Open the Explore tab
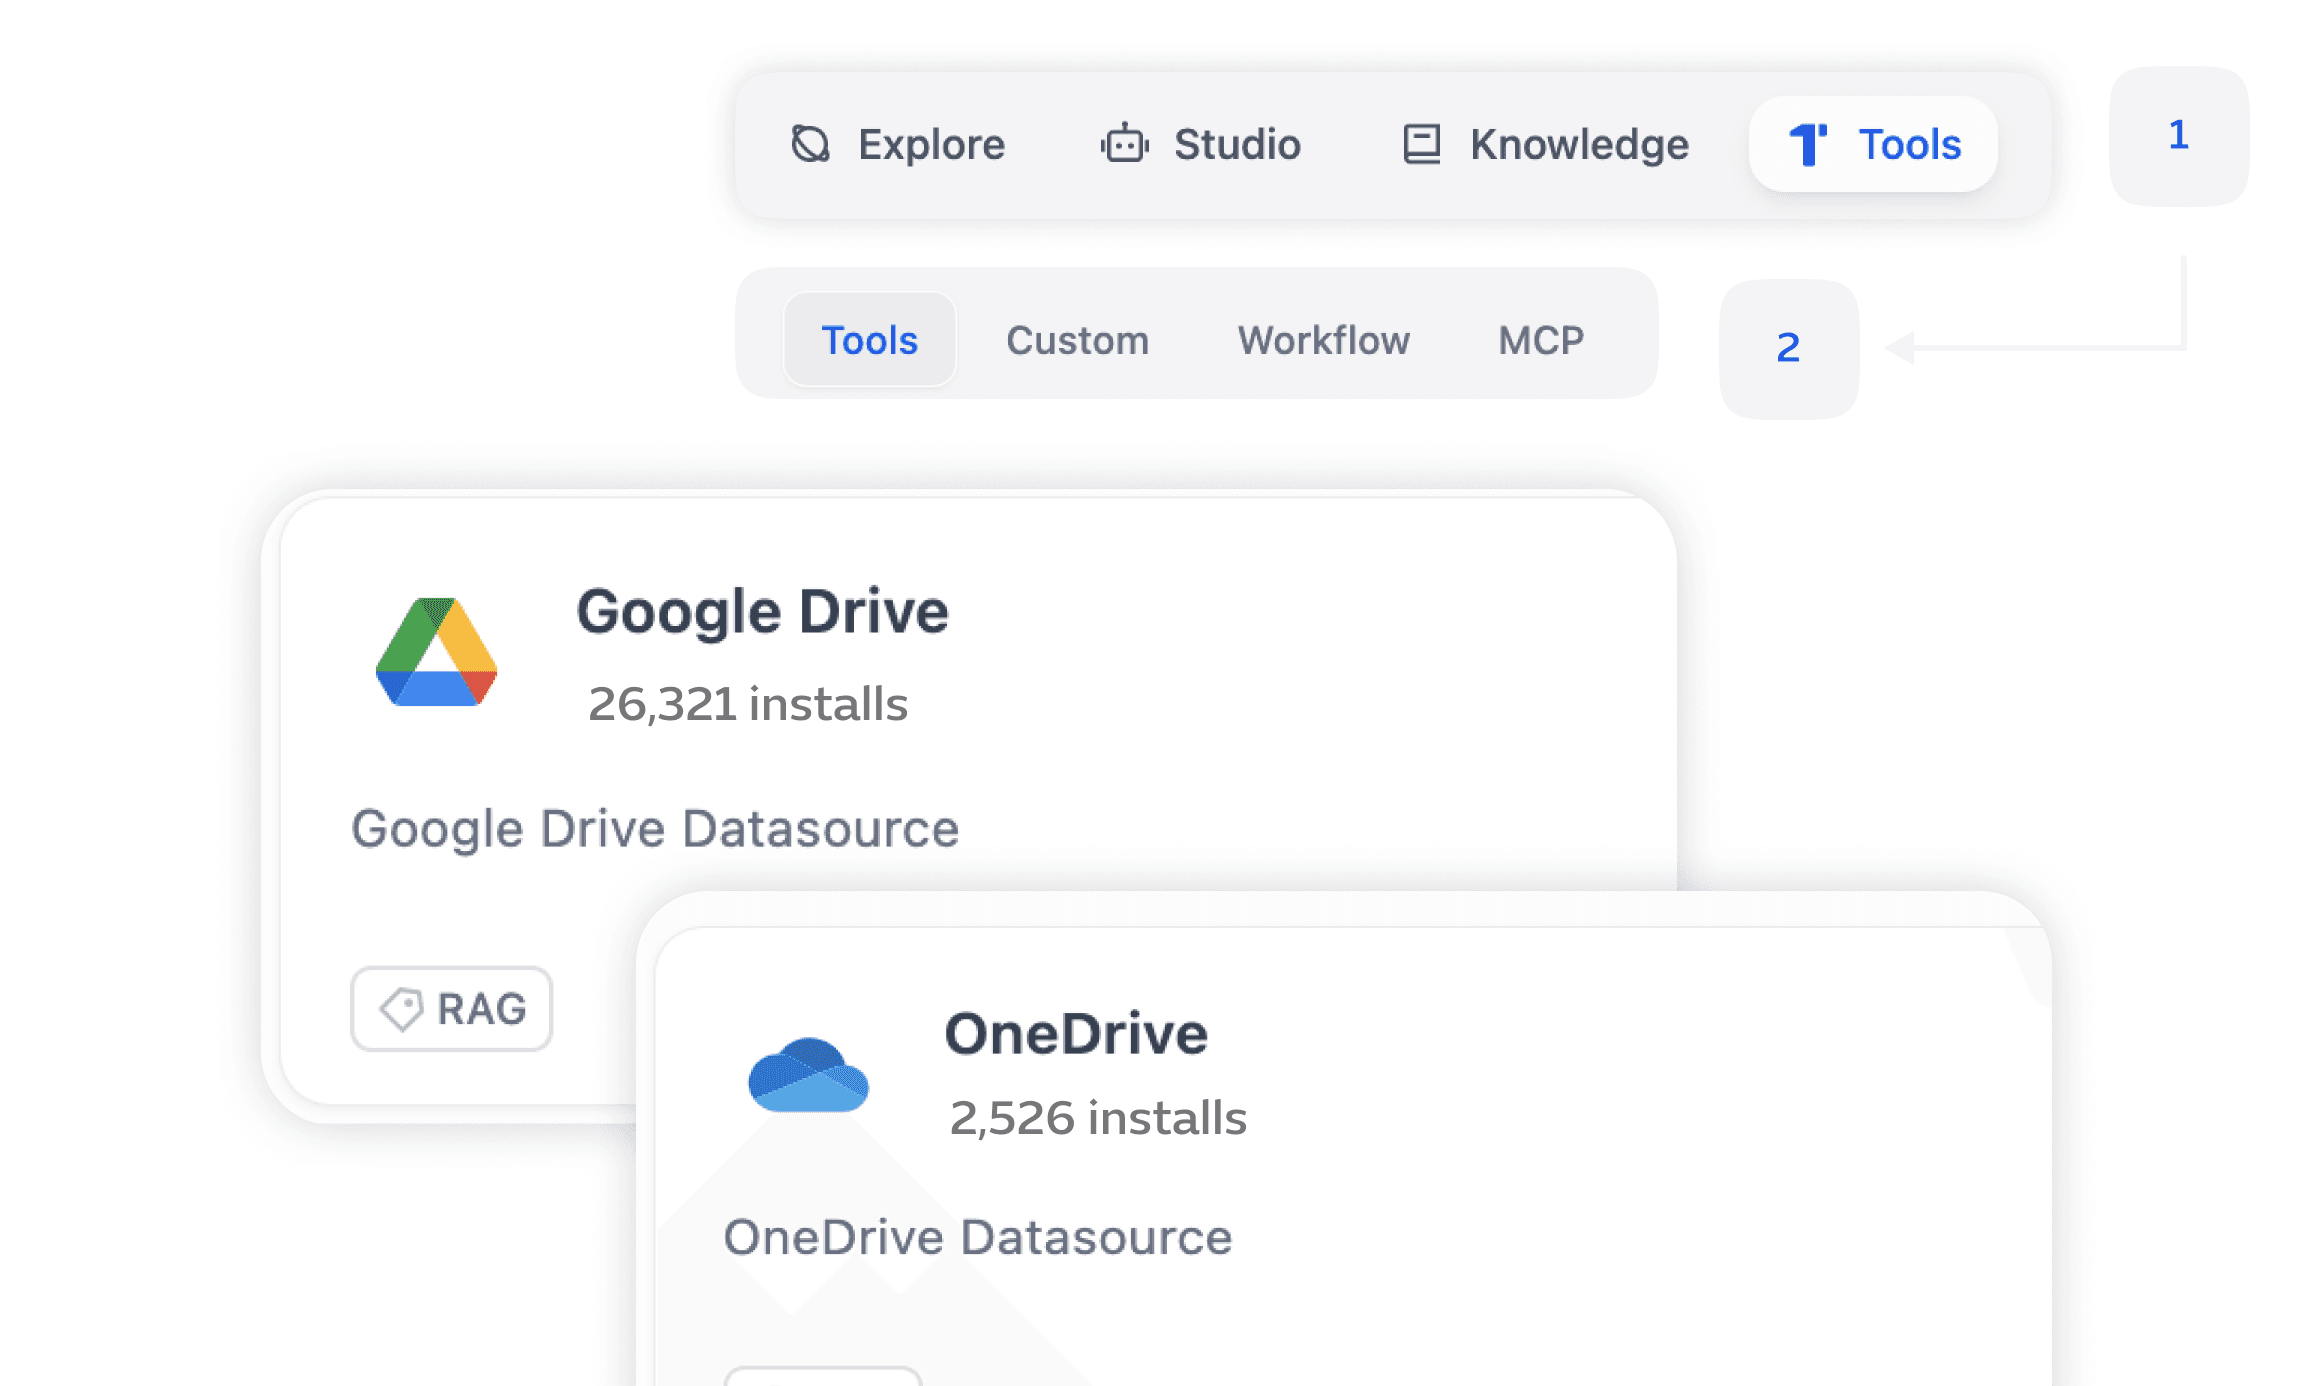This screenshot has height=1386, width=2301. click(897, 145)
